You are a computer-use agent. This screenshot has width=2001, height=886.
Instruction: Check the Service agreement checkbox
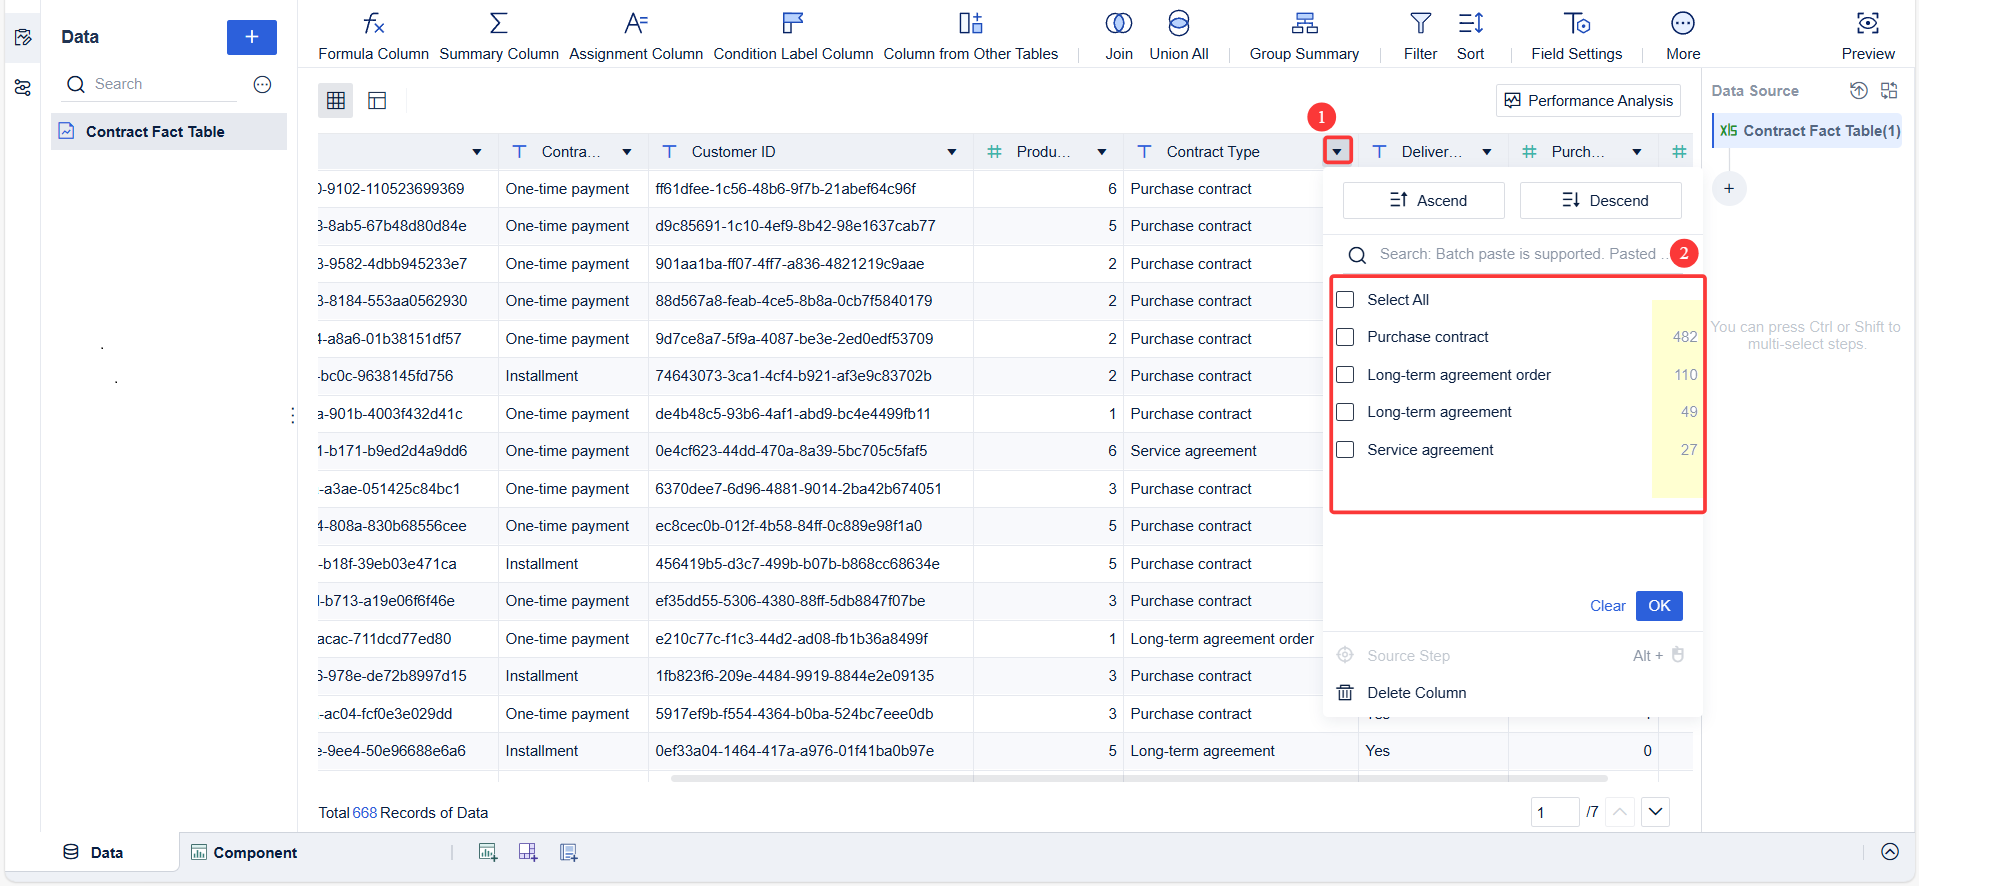1346,450
